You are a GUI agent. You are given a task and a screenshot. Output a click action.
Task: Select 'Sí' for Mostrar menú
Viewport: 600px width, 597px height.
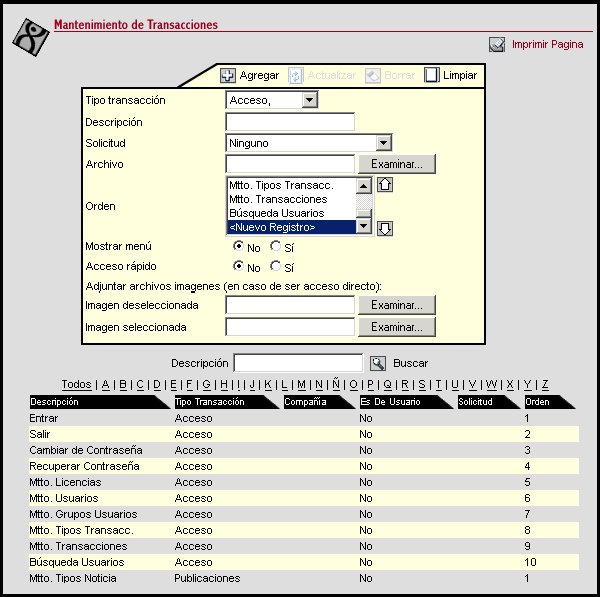tap(275, 246)
